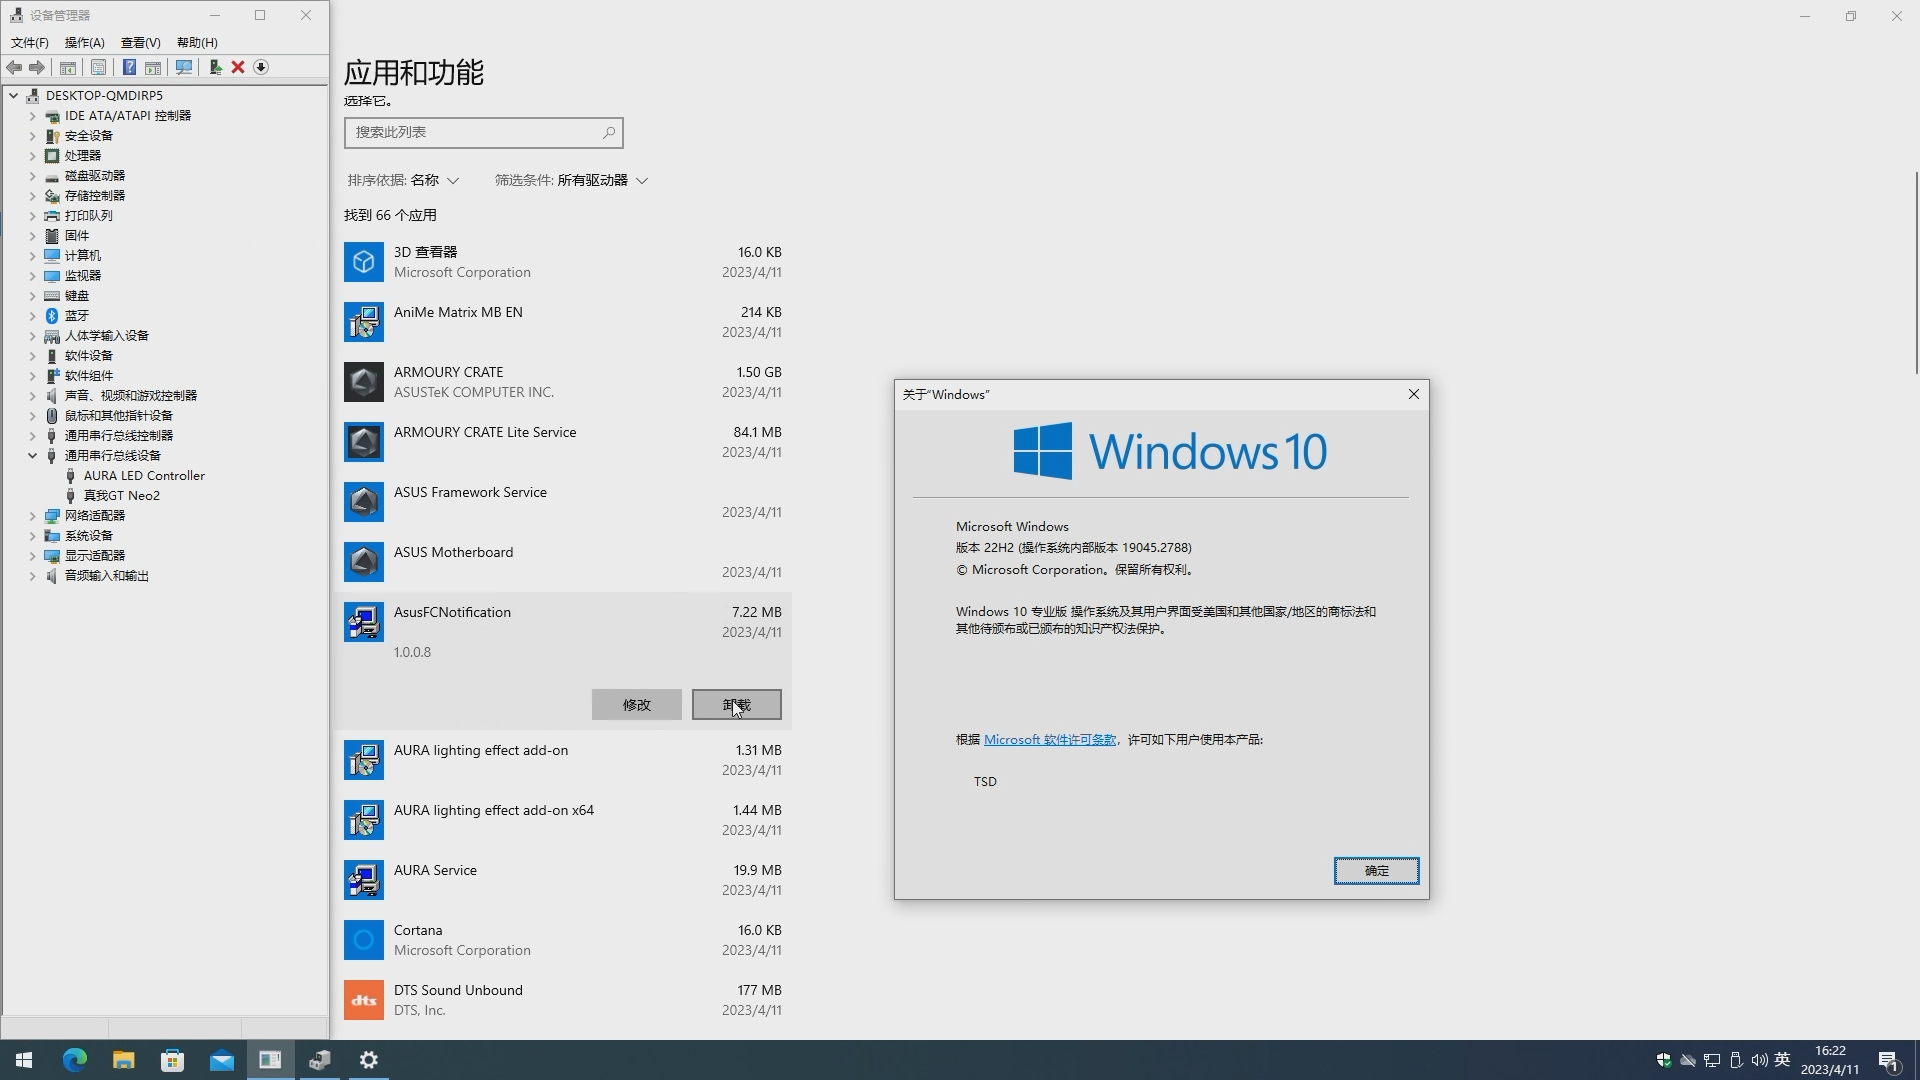Click the OneDrive cloud tray icon

pyautogui.click(x=1688, y=1060)
